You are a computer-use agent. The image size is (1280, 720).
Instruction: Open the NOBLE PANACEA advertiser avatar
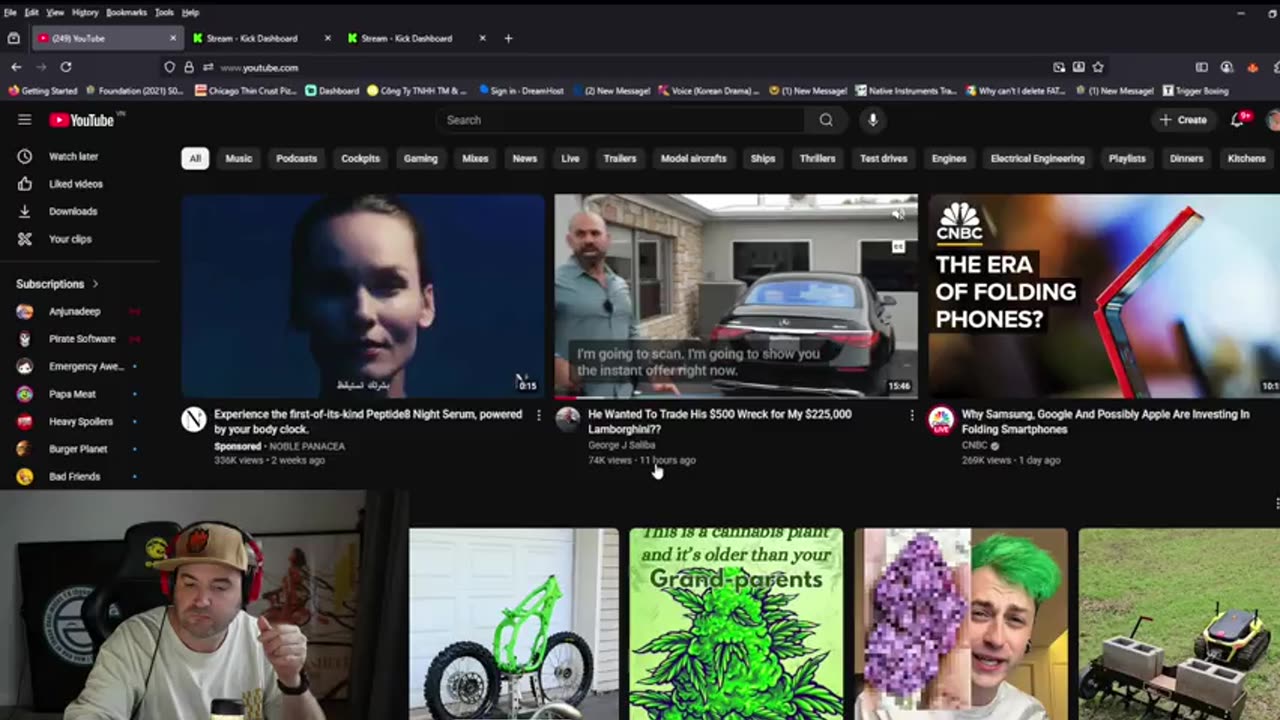pos(194,419)
